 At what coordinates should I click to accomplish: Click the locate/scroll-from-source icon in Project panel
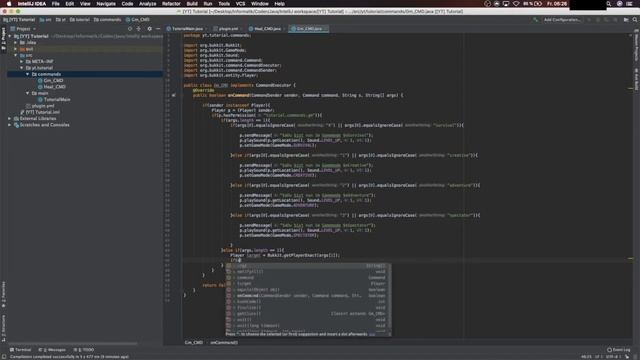[130, 29]
